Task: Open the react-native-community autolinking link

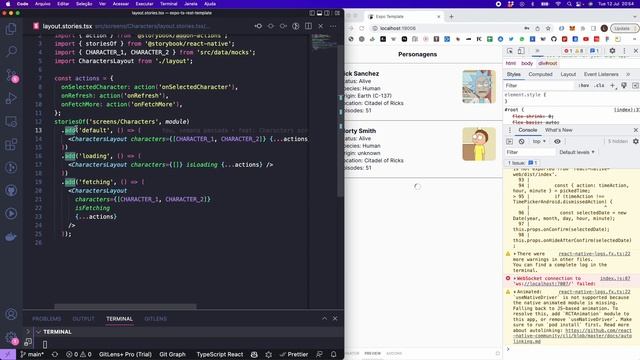Action: click(x=572, y=336)
